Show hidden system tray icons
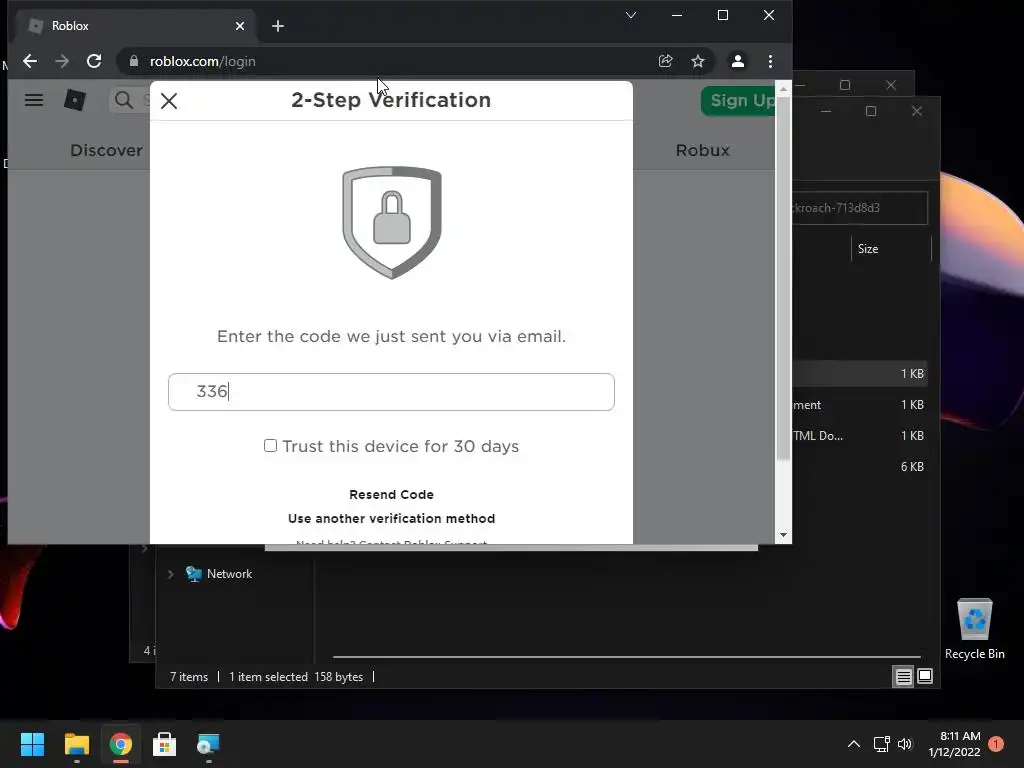 click(x=854, y=744)
